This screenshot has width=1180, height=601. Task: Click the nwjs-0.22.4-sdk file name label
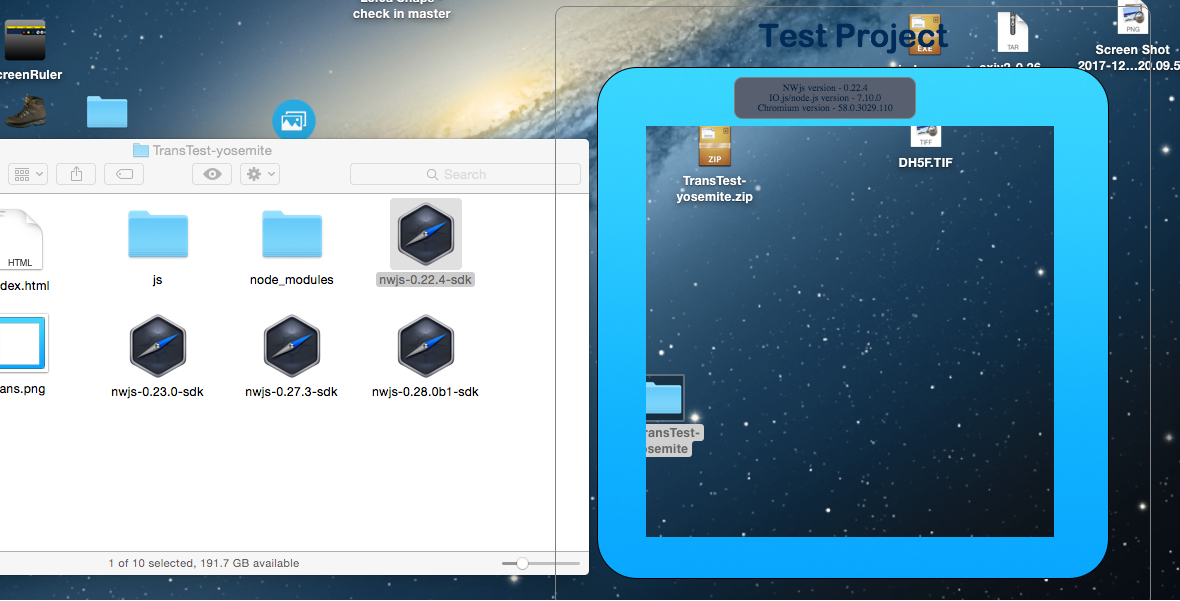tap(425, 280)
